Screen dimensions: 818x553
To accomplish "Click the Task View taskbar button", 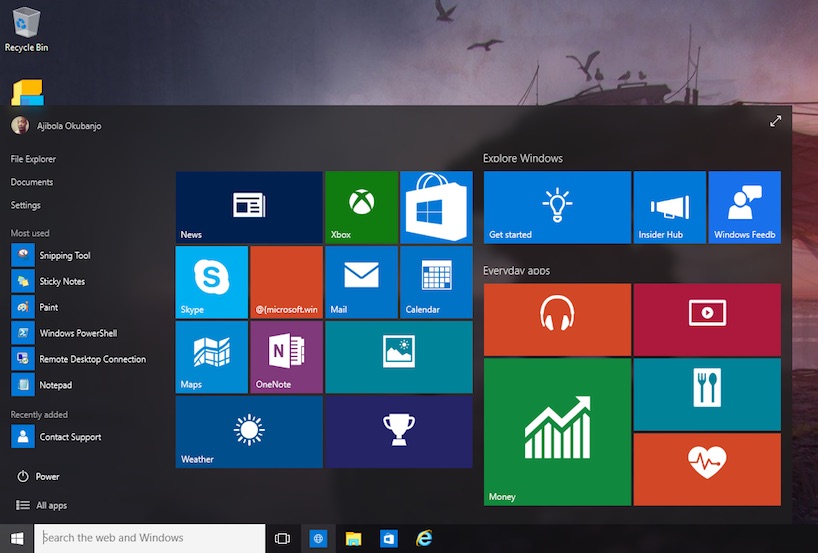I will point(282,539).
